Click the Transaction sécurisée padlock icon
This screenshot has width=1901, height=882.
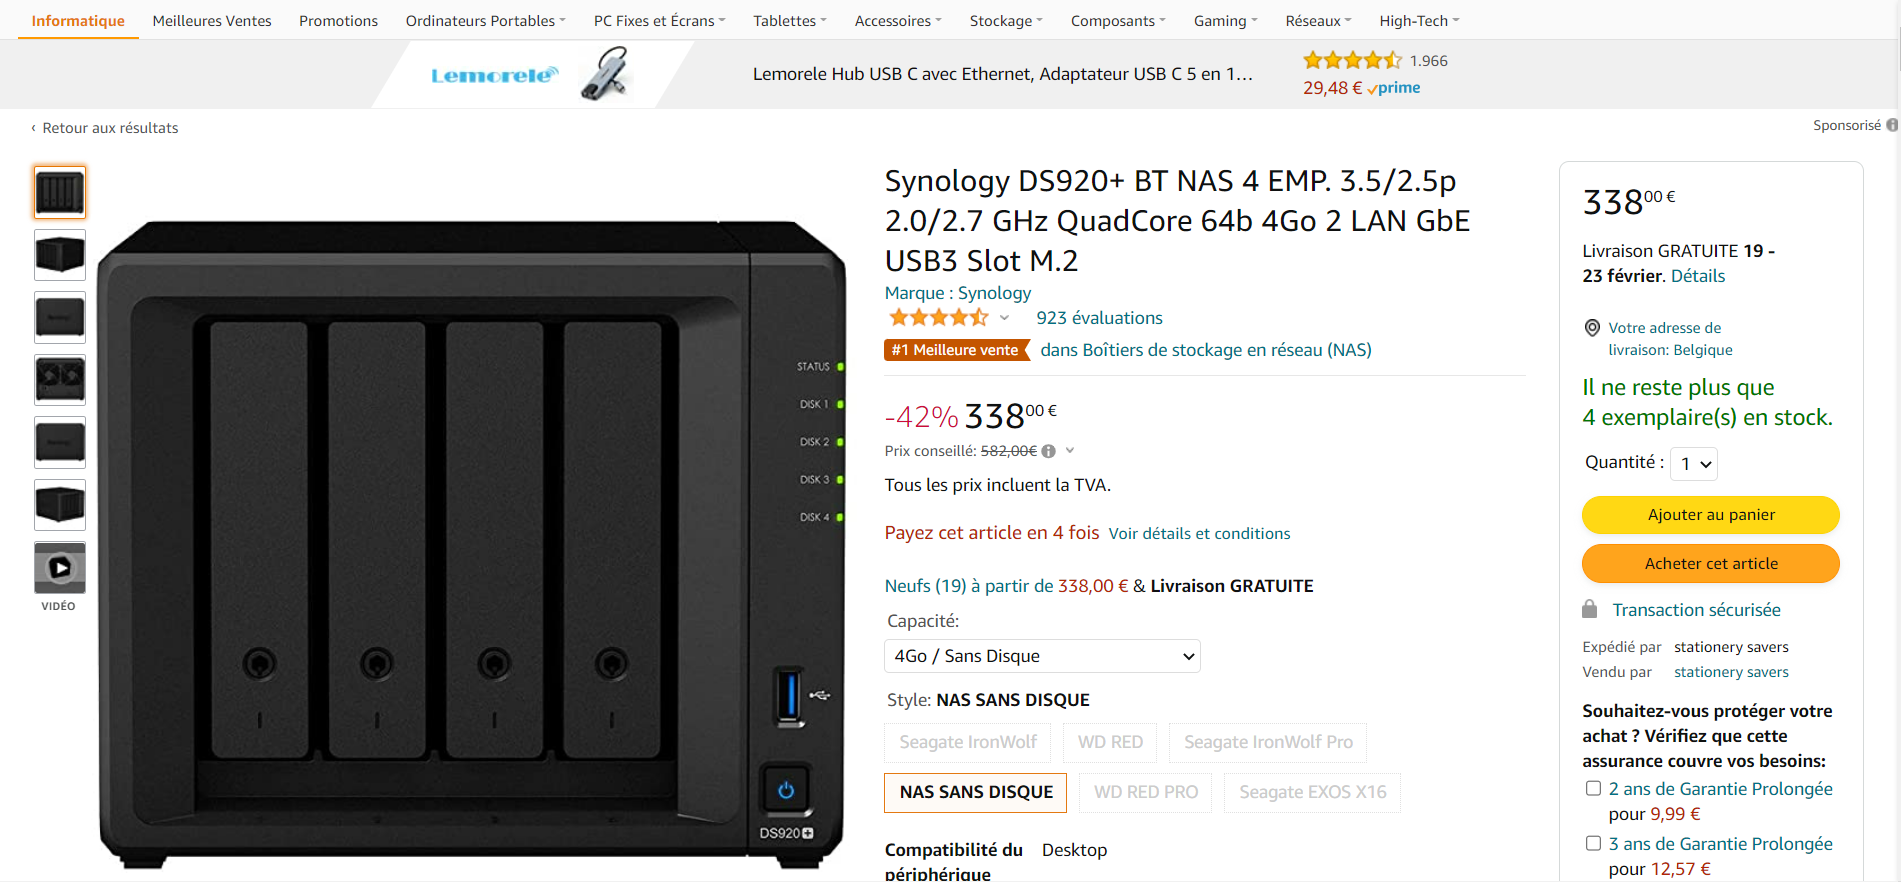click(1589, 609)
